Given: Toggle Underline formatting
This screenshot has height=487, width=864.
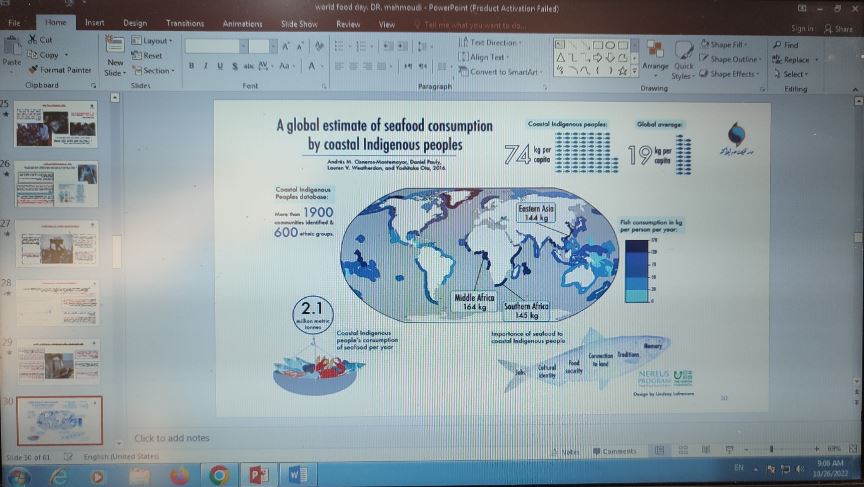Looking at the screenshot, I should coord(220,66).
